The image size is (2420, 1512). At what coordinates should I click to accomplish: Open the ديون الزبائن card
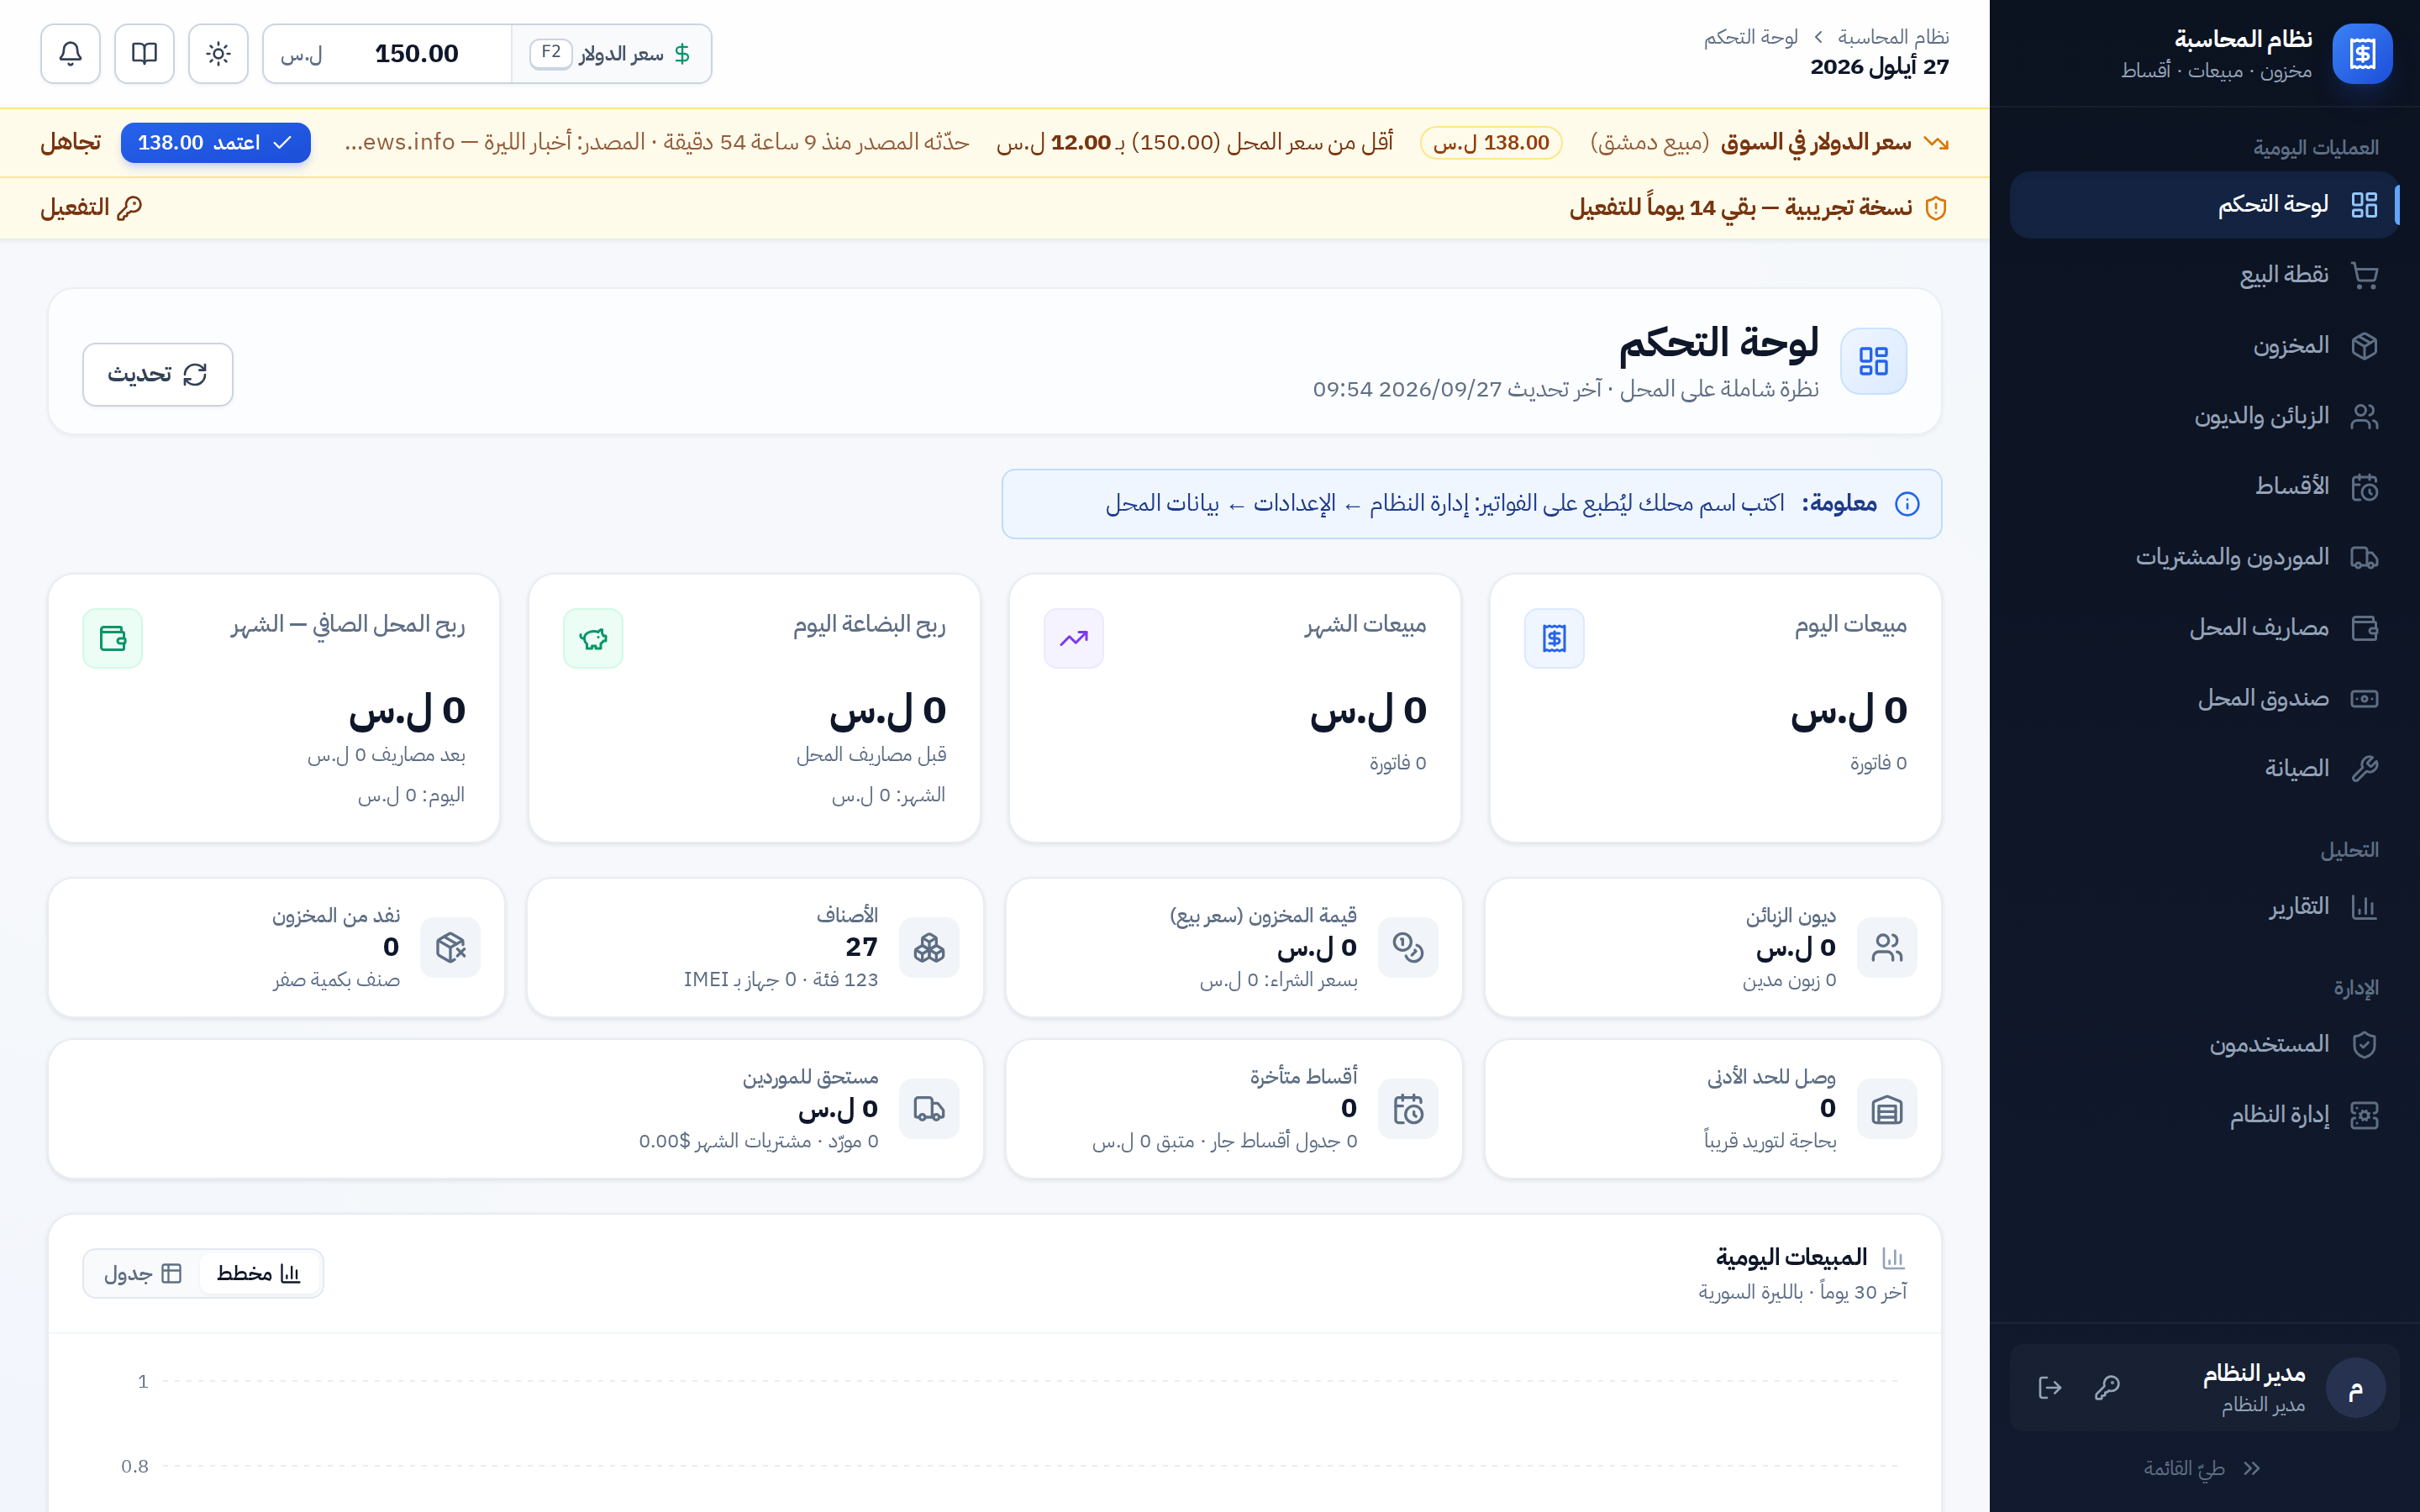click(1713, 948)
